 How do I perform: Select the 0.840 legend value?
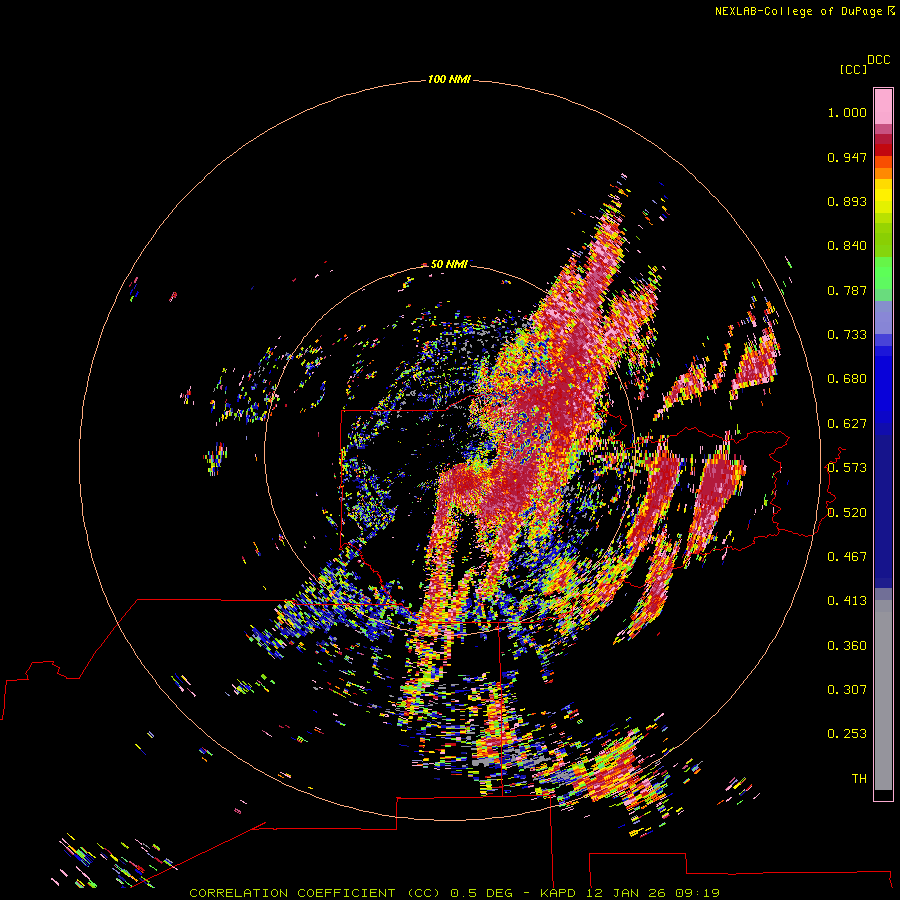click(847, 246)
